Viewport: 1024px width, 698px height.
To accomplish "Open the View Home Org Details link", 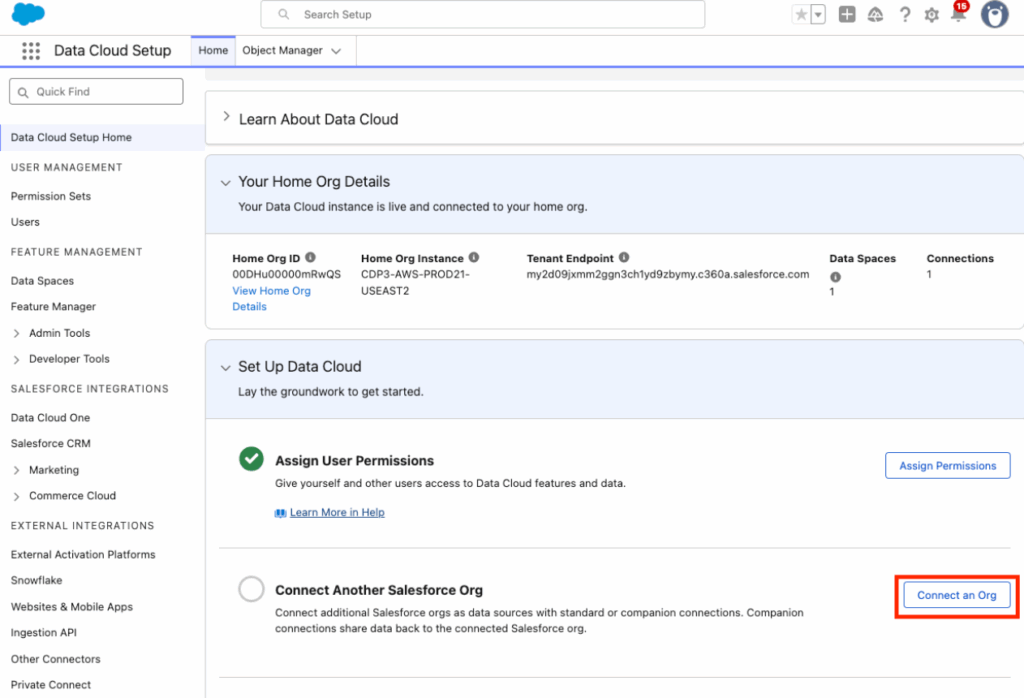I will [271, 290].
